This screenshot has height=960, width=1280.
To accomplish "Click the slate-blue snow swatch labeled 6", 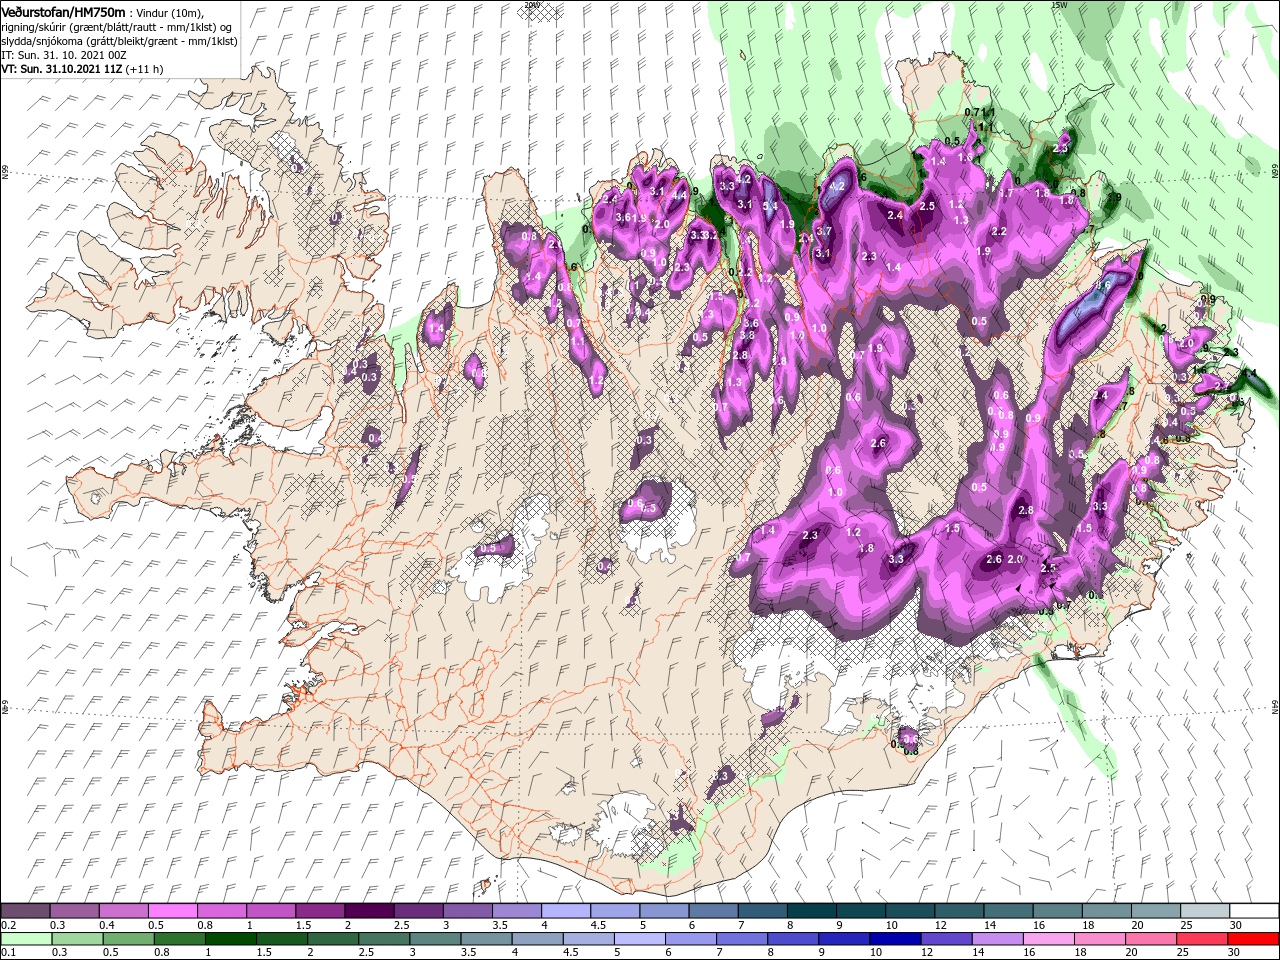I will pyautogui.click(x=711, y=911).
